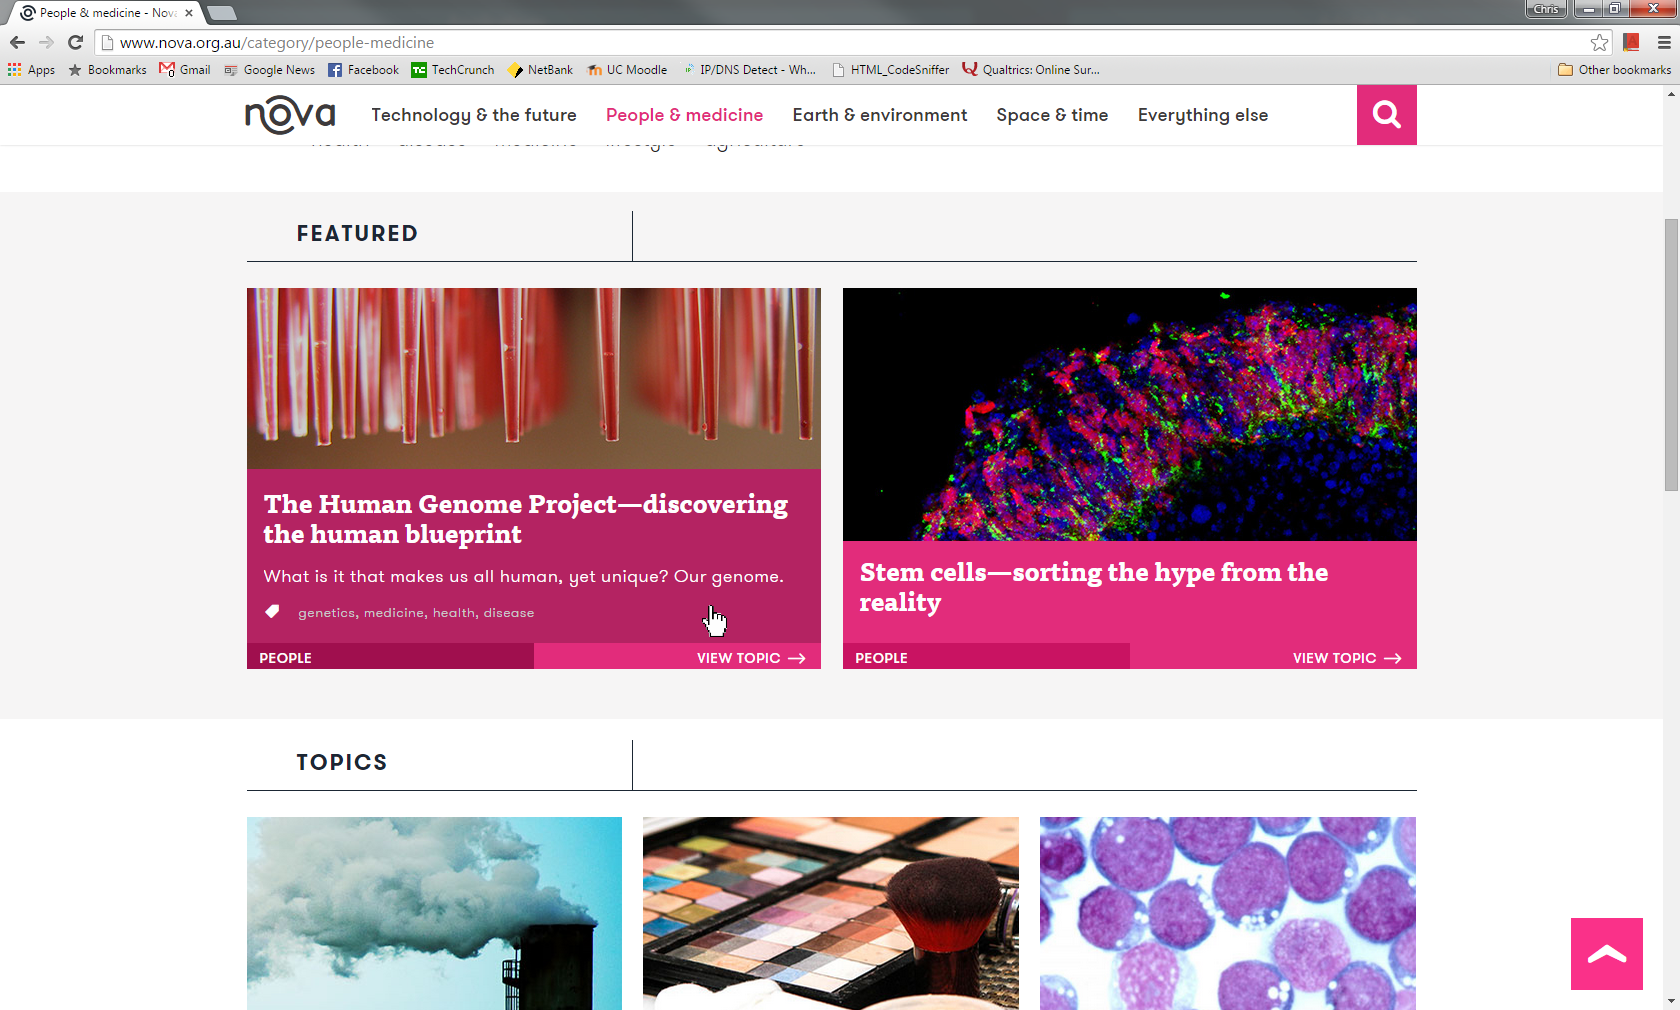1680x1010 pixels.
Task: Reload the page with the refresh icon
Action: 75,42
